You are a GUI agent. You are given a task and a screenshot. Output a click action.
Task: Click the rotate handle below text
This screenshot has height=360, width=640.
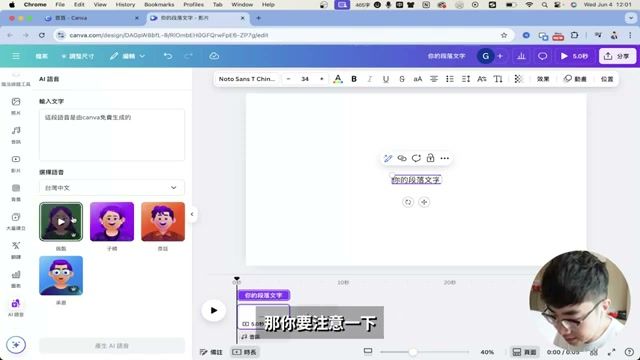pos(408,202)
